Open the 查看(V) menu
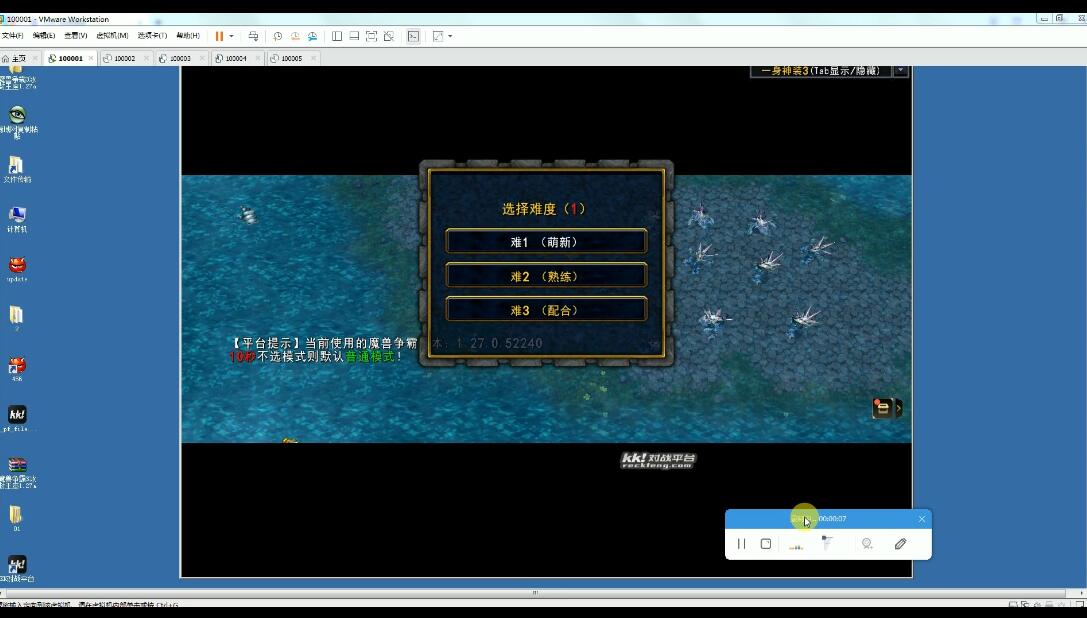The image size is (1087, 618). [x=76, y=35]
